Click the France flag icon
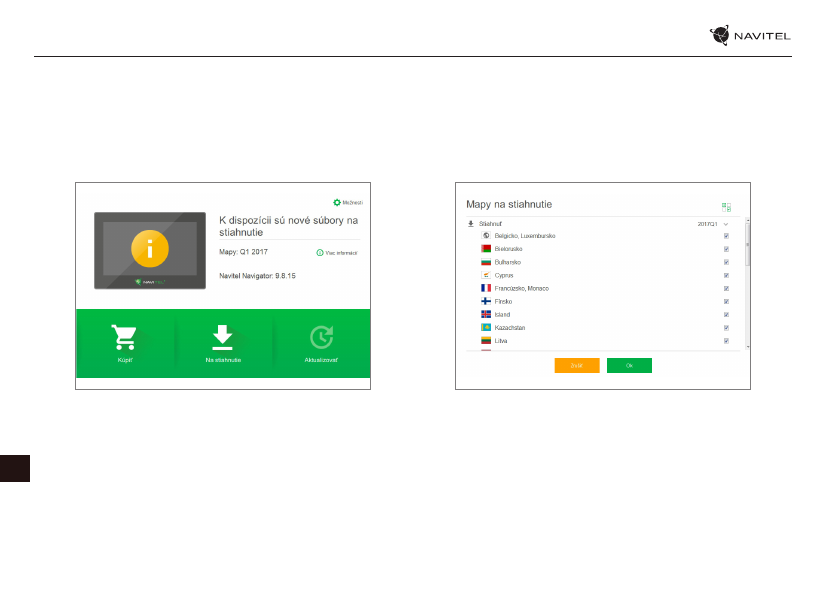 486,288
